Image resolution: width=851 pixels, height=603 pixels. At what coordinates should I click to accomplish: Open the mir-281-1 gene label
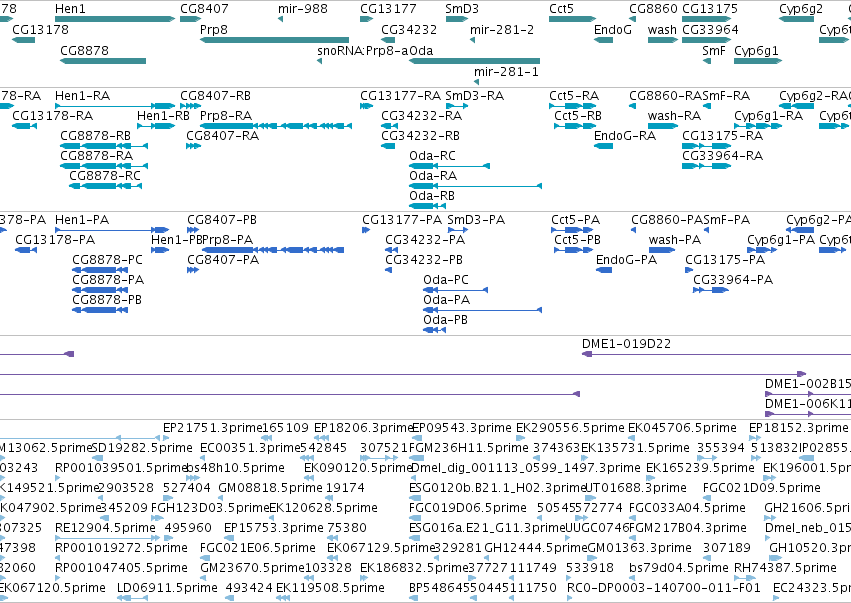click(x=506, y=72)
